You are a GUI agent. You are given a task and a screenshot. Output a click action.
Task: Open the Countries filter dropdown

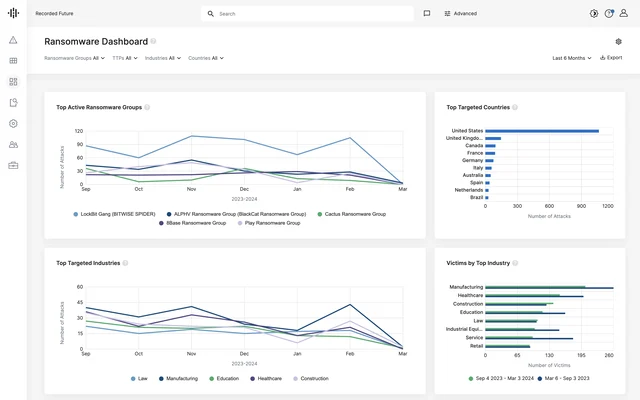pyautogui.click(x=206, y=58)
